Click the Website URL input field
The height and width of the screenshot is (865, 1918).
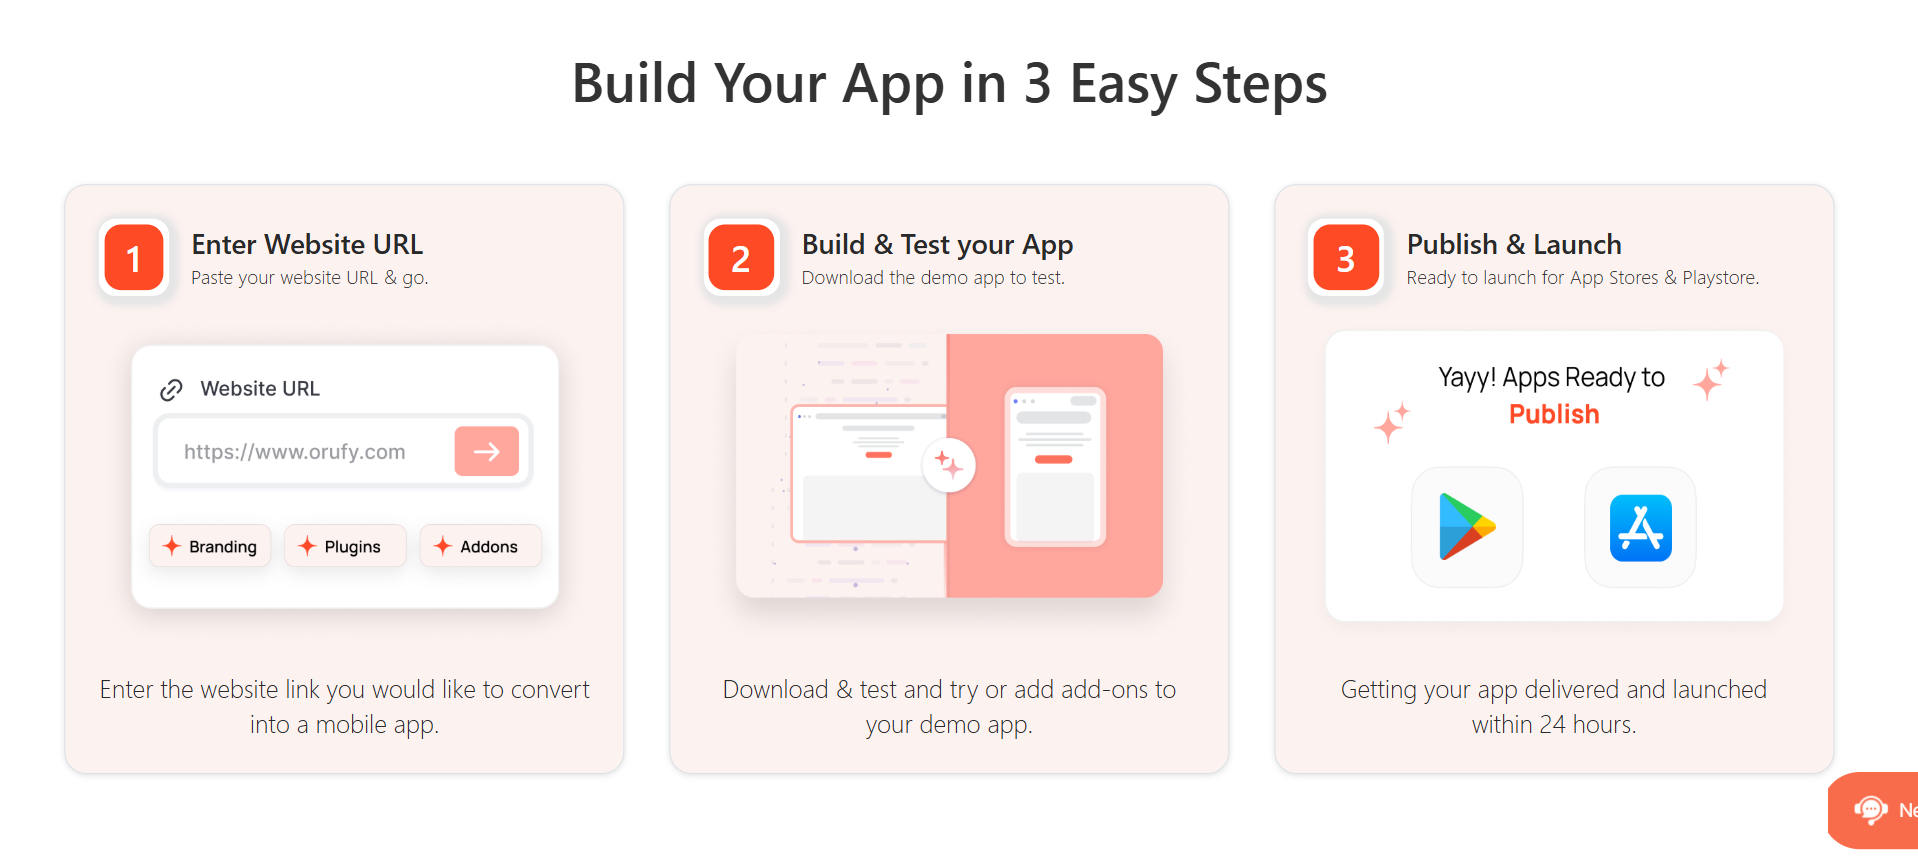(x=343, y=451)
